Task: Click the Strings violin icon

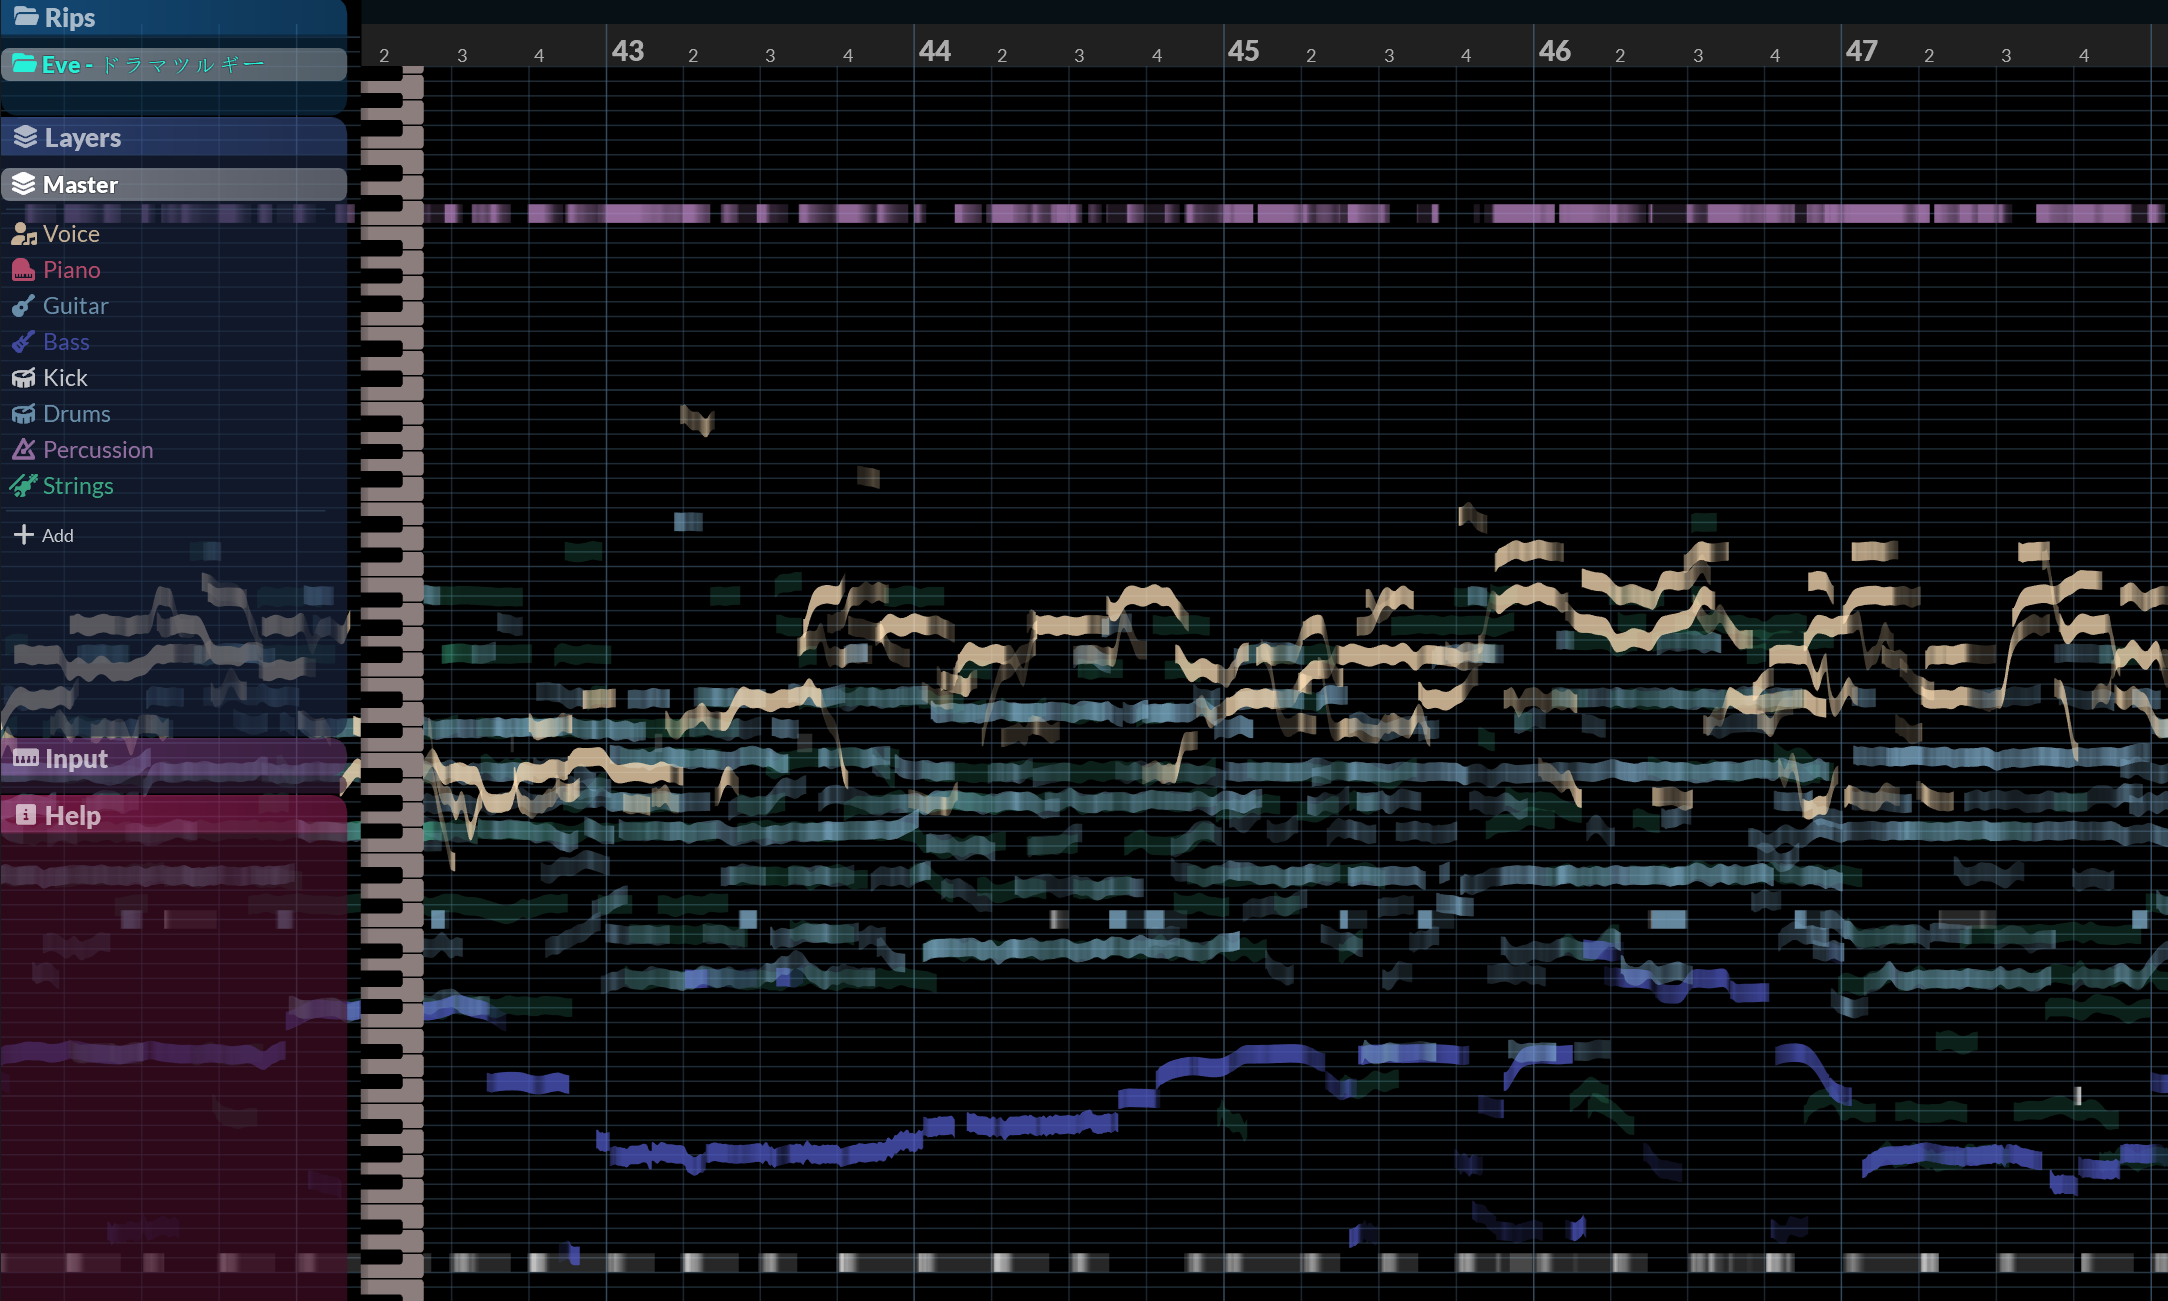Action: click(x=24, y=486)
